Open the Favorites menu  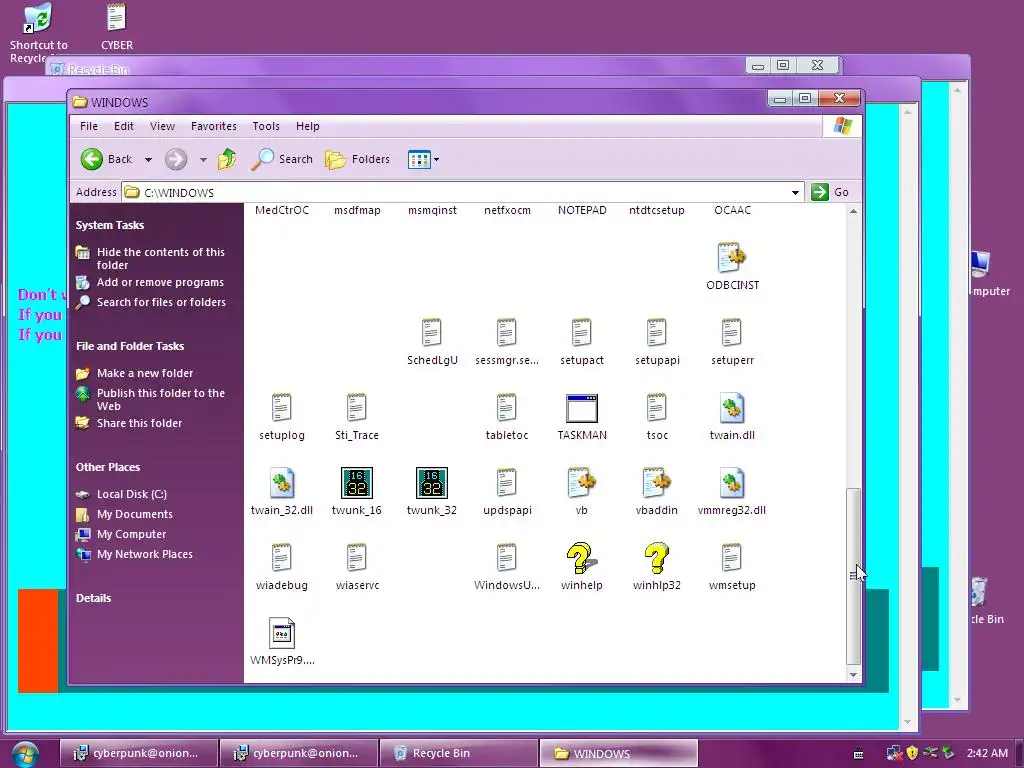point(214,126)
